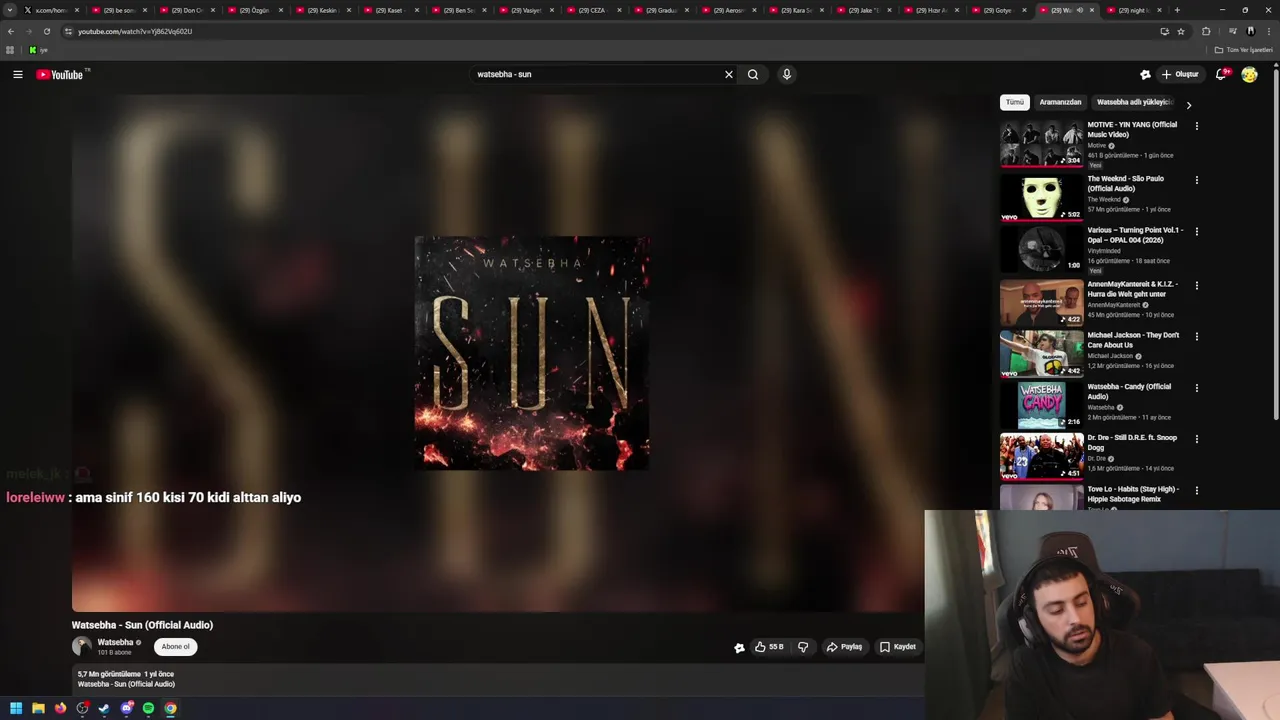Open 'Dr. Dre - Still D.R.E. ft. Snoop Dogg'

(1132, 442)
